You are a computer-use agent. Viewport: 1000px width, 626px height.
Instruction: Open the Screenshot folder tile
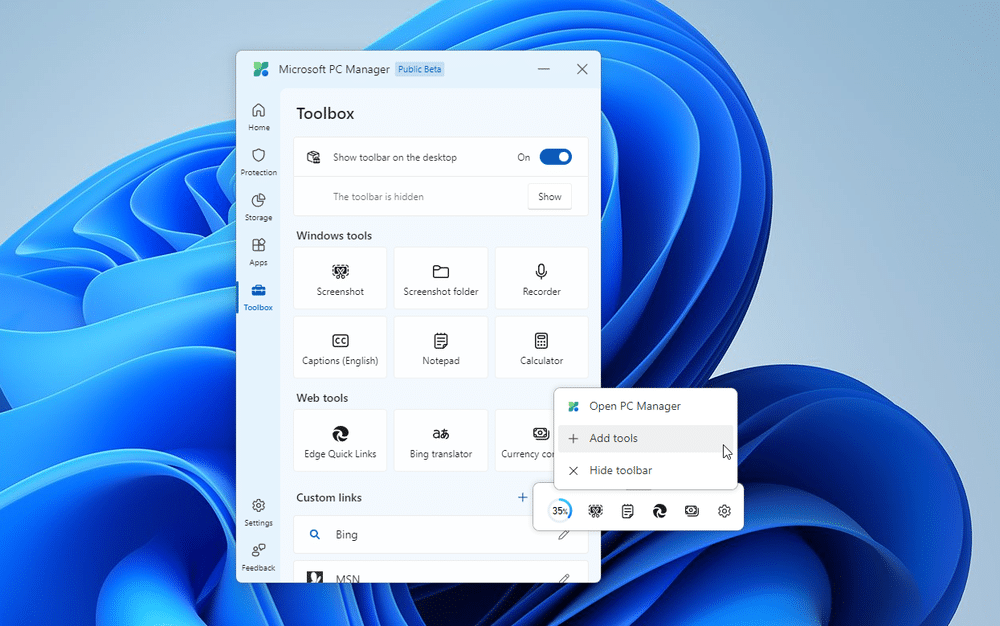pyautogui.click(x=440, y=279)
